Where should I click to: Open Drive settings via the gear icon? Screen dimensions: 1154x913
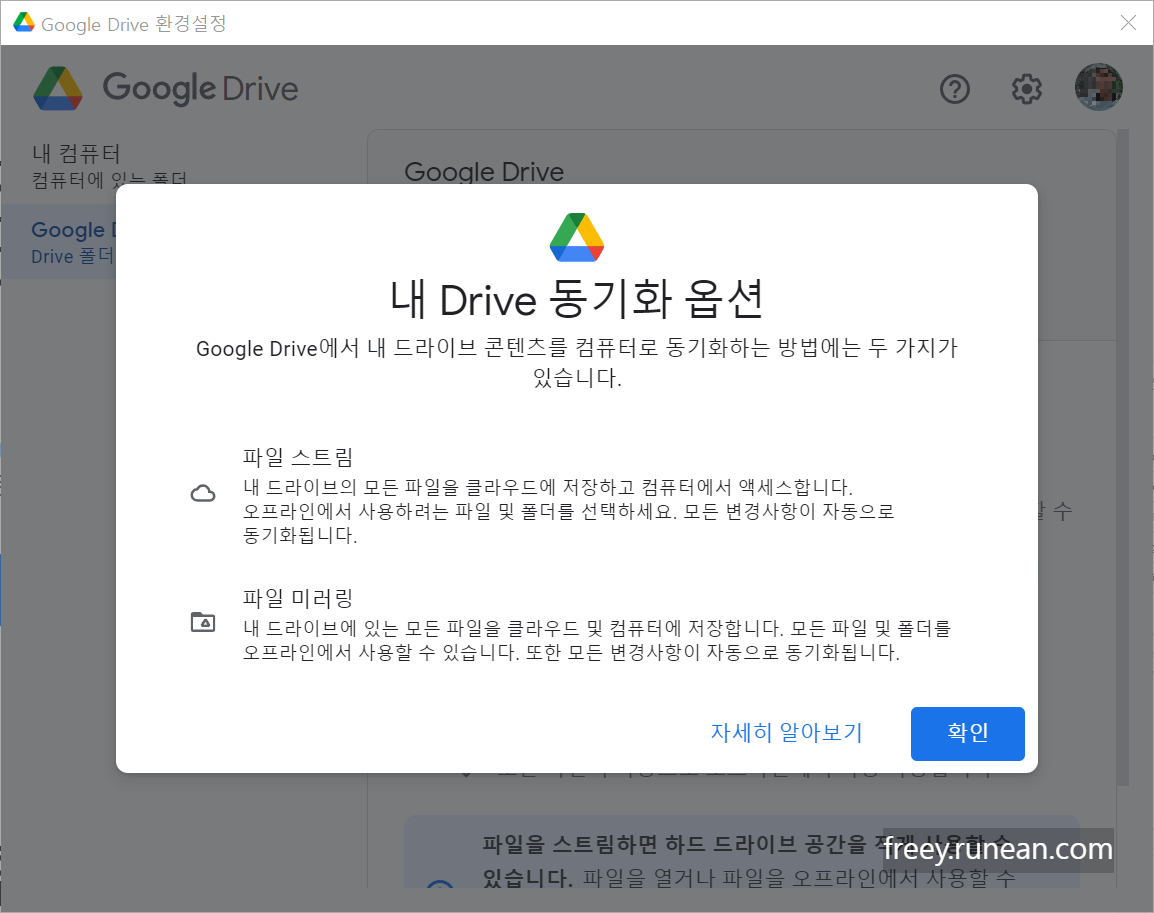coord(1026,89)
